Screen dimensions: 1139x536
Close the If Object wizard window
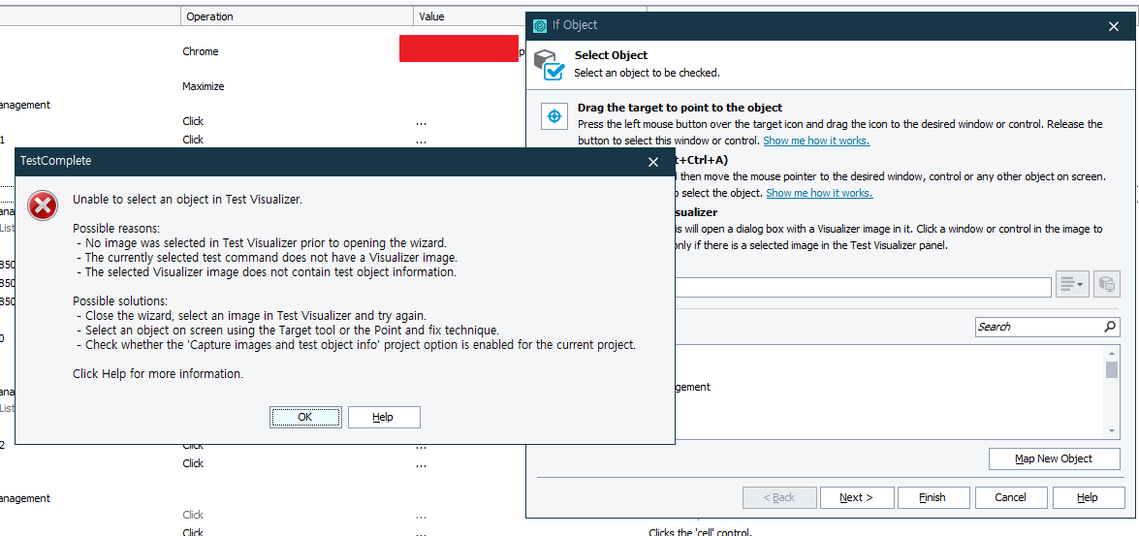click(1114, 26)
